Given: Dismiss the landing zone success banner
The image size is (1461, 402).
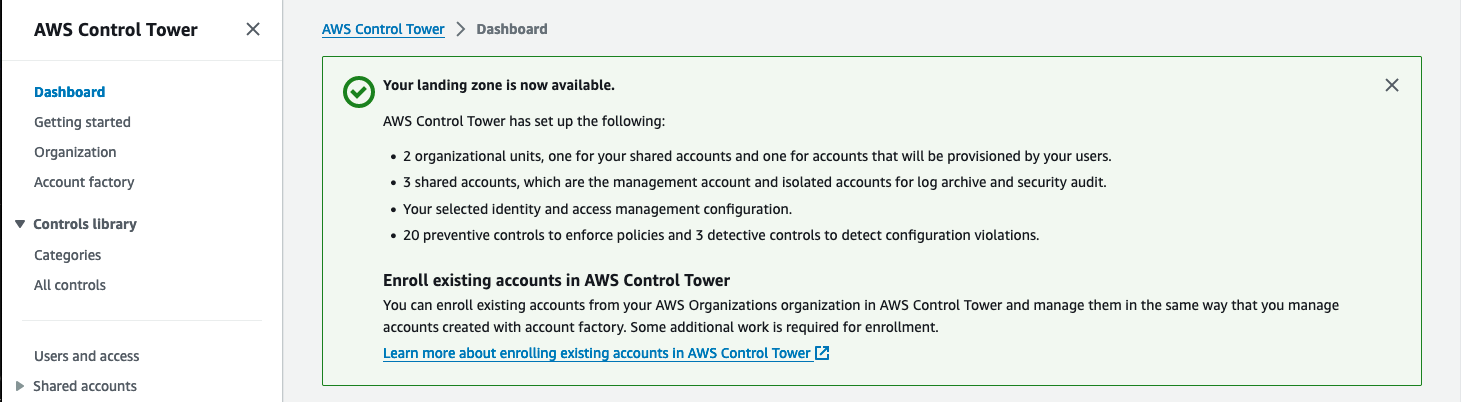Looking at the screenshot, I should tap(1391, 85).
